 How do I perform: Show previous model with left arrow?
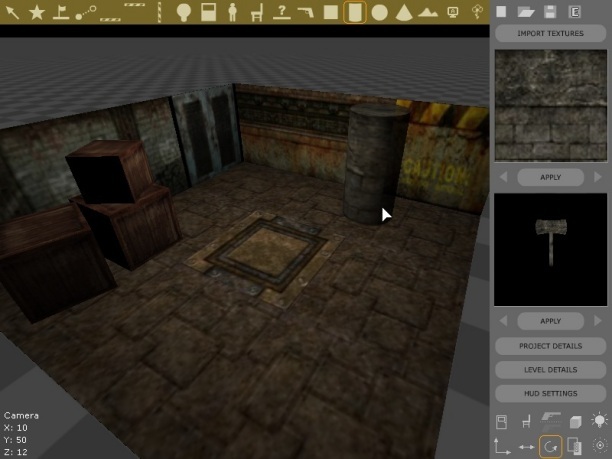click(503, 321)
